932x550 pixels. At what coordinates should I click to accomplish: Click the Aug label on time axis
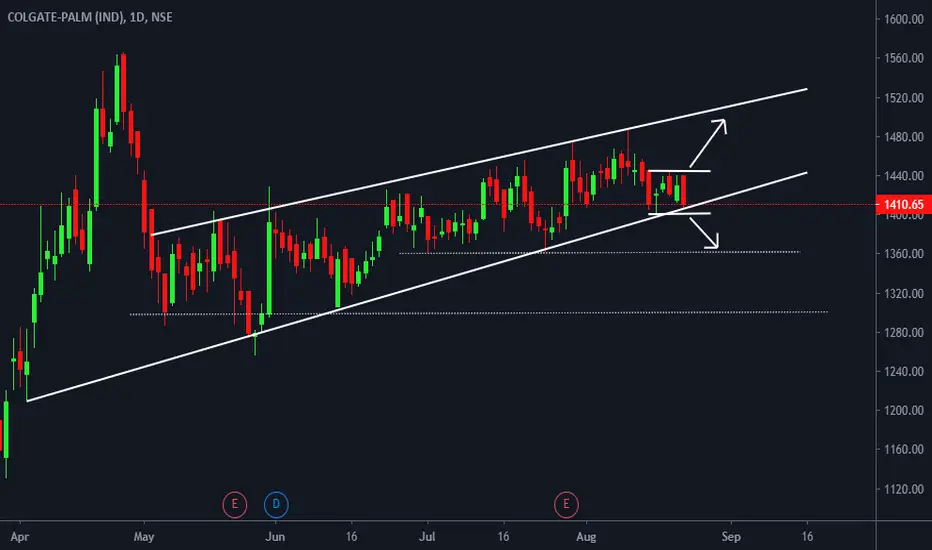(x=586, y=536)
